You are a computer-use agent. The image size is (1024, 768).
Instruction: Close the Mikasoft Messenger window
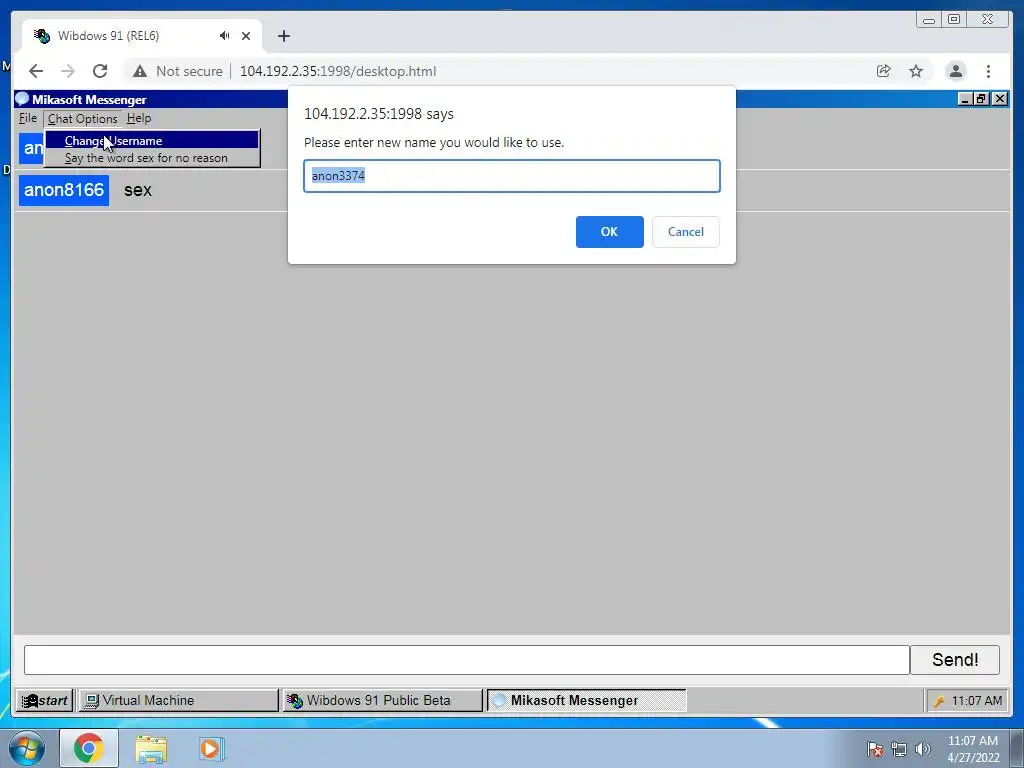tap(999, 99)
